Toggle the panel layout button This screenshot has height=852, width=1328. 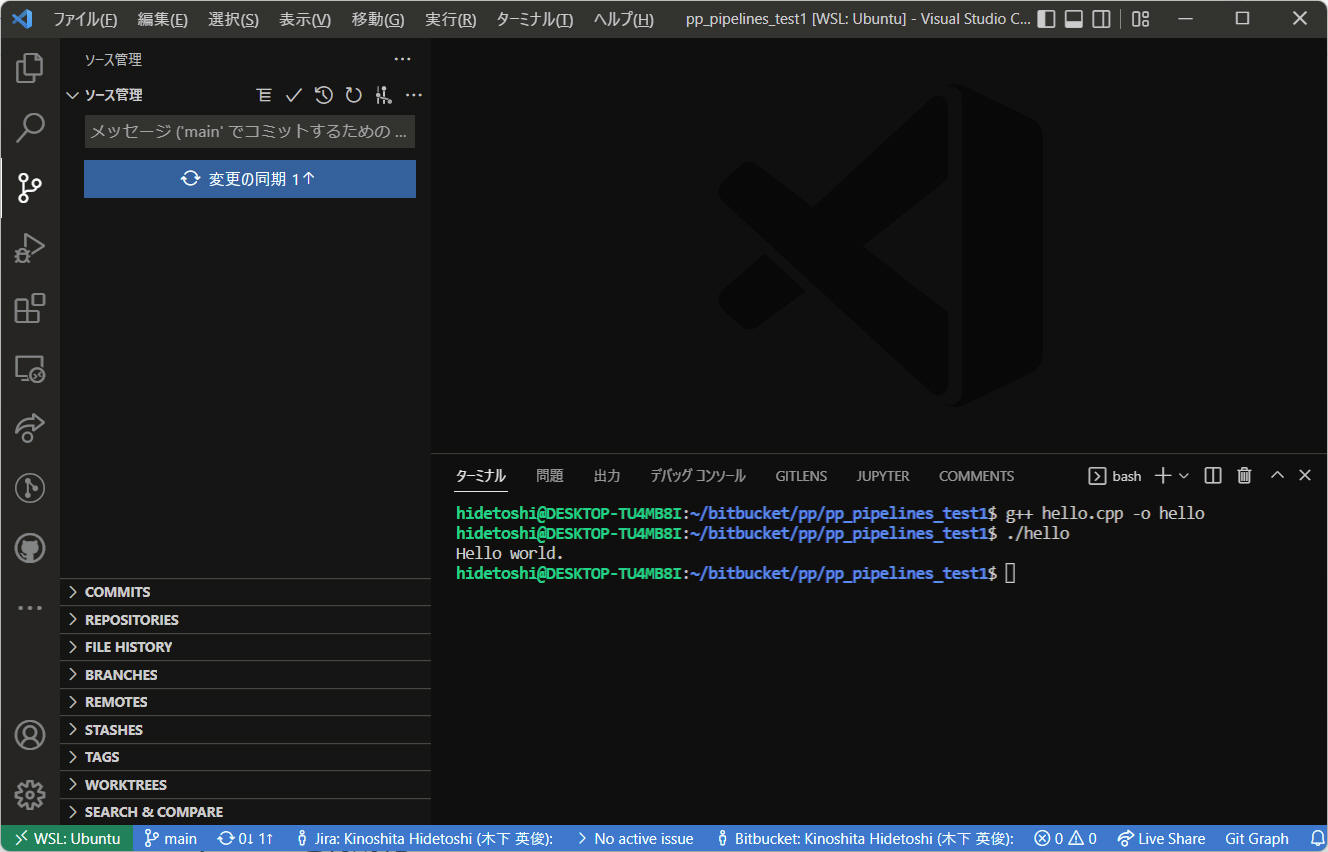pos(1073,19)
